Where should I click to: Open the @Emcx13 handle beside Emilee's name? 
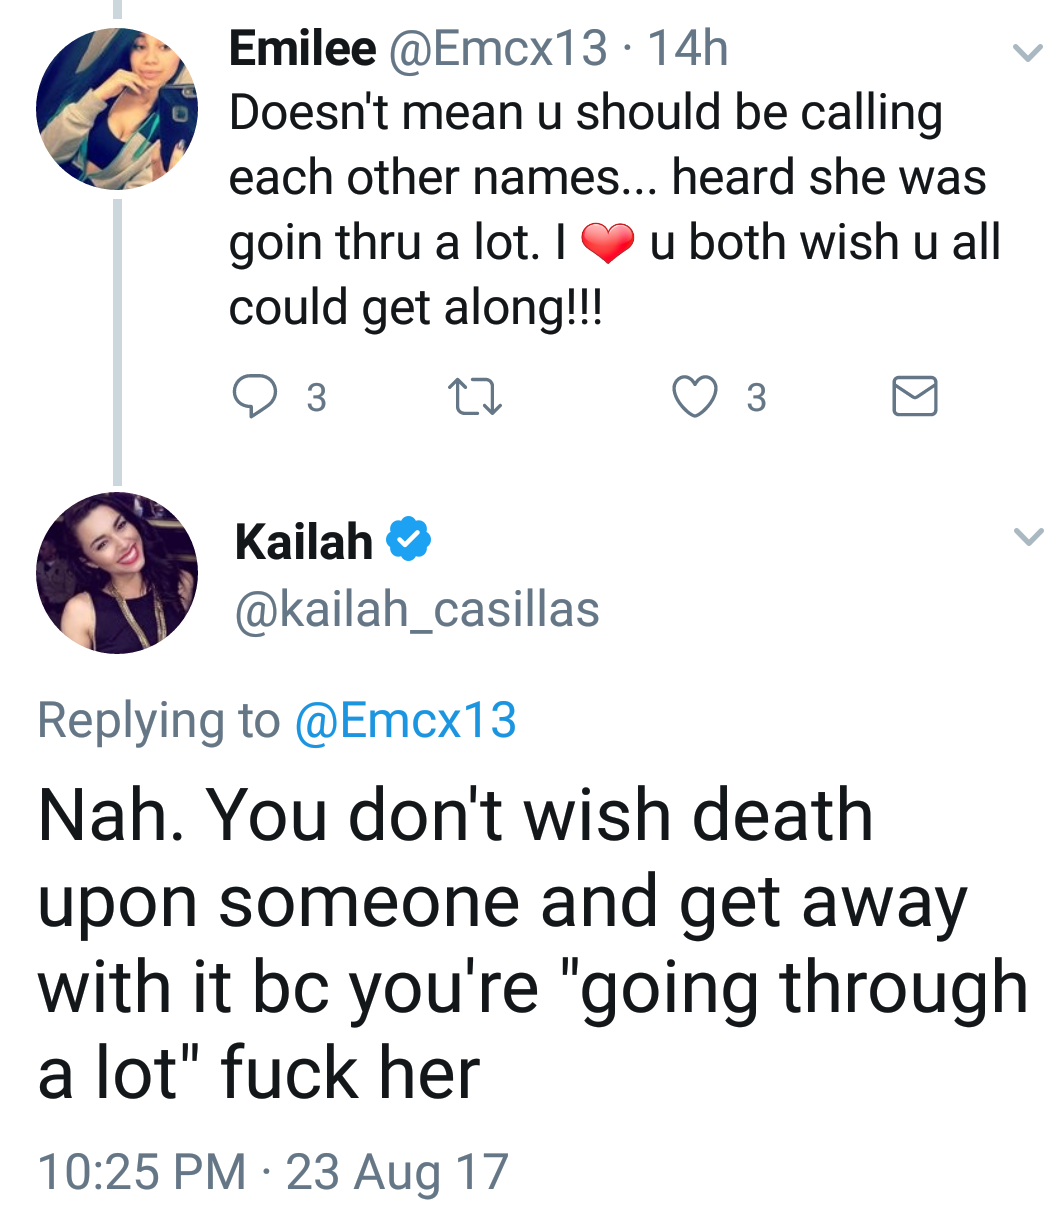497,49
